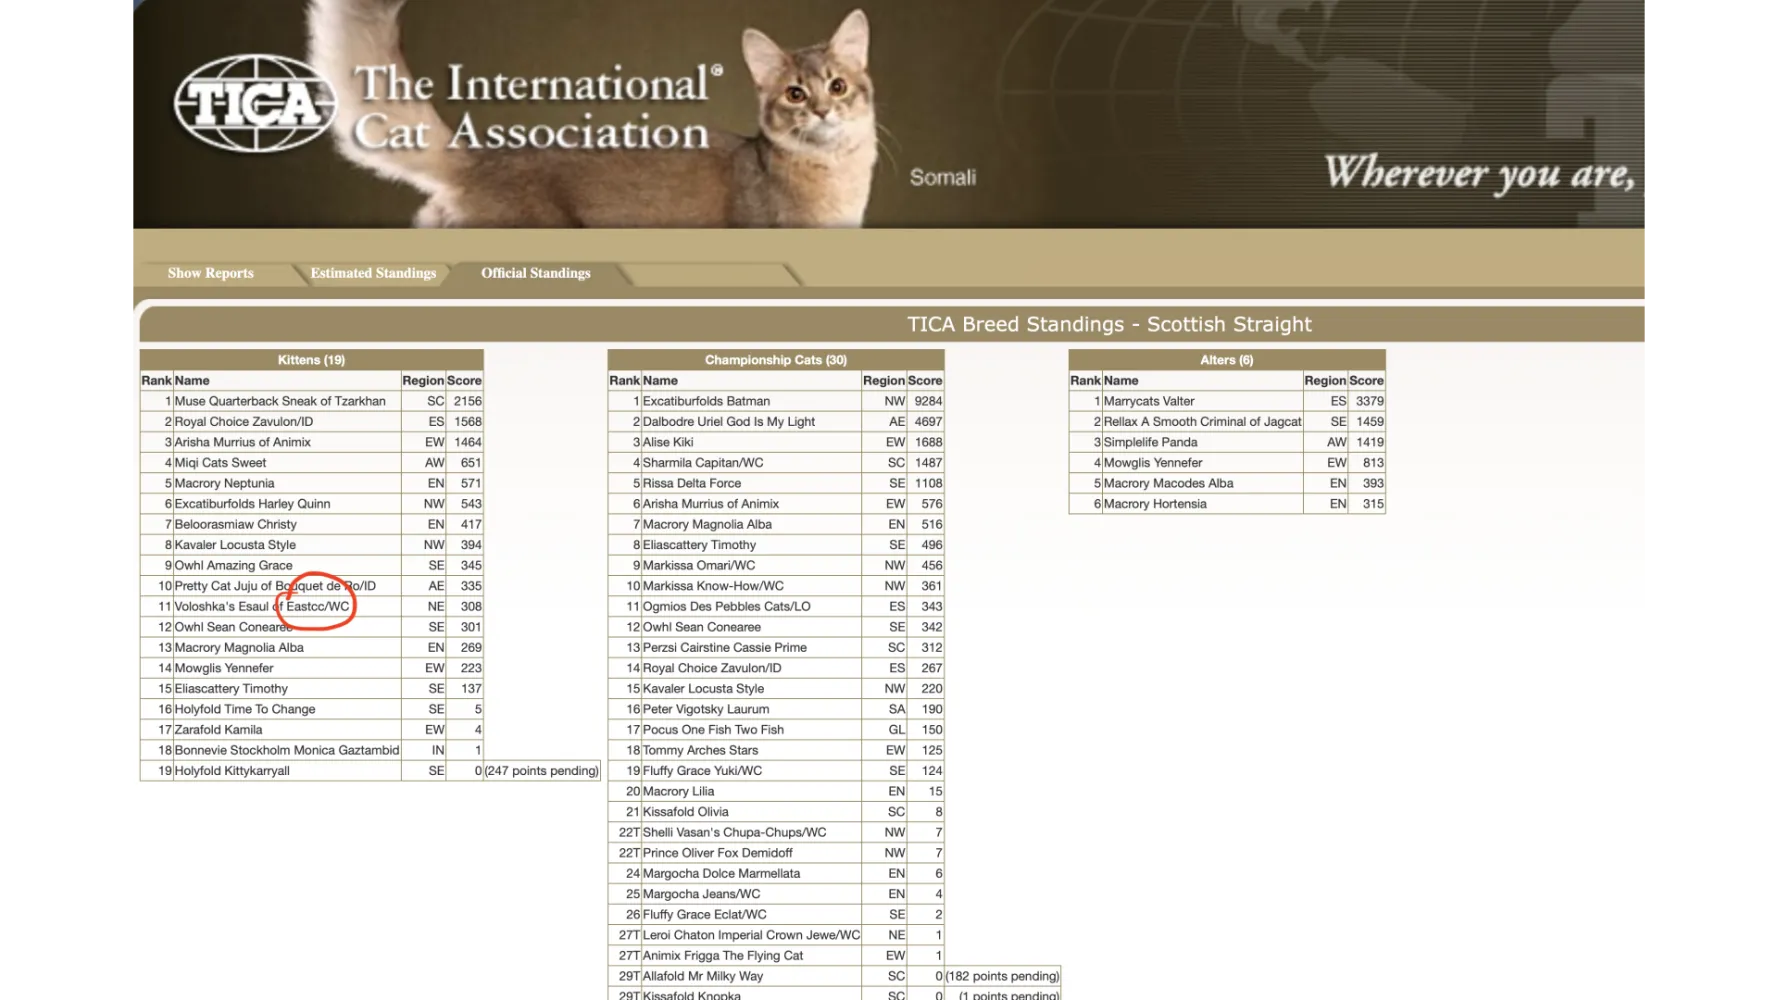Open the Official Standings tab
The width and height of the screenshot is (1778, 1000).
[536, 273]
